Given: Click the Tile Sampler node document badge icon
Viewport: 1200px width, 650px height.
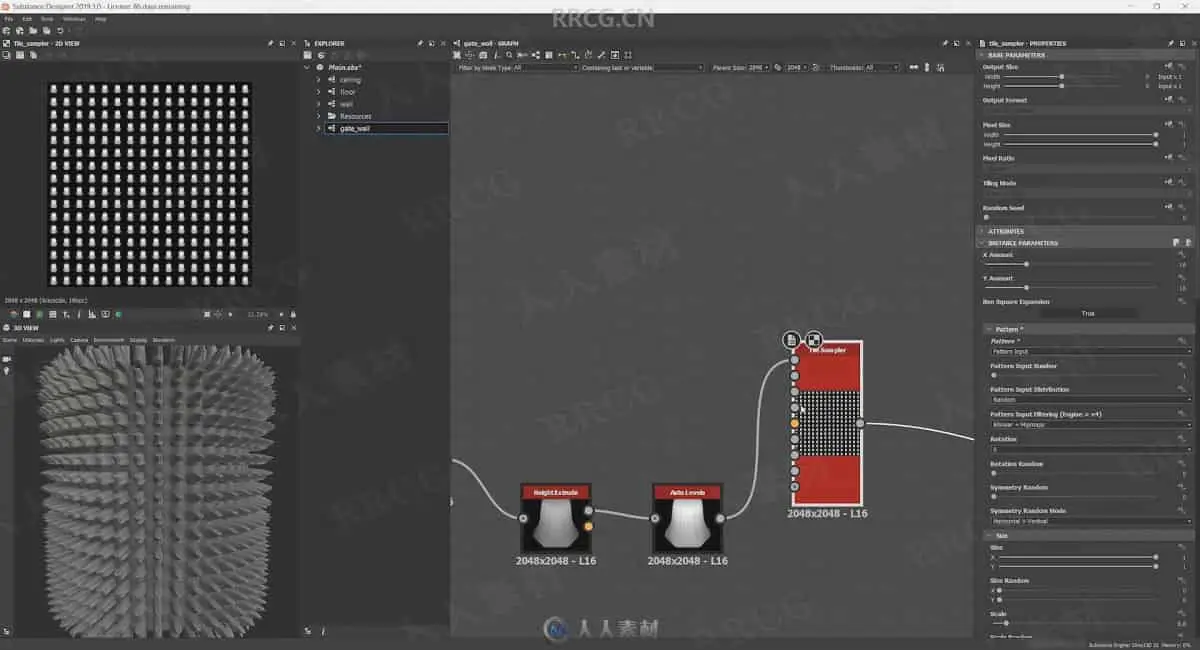Looking at the screenshot, I should click(791, 340).
